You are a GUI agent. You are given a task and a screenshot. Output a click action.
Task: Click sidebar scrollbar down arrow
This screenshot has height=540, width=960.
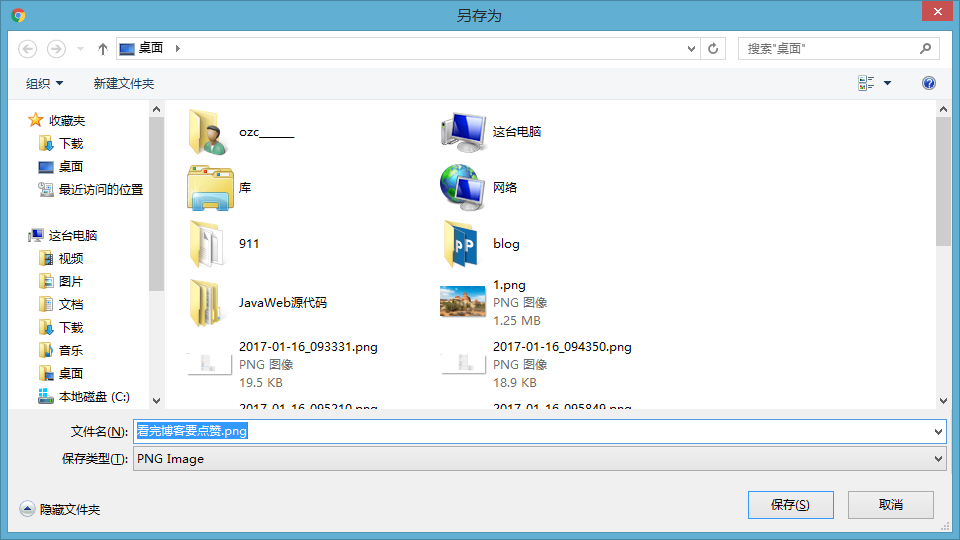click(156, 400)
